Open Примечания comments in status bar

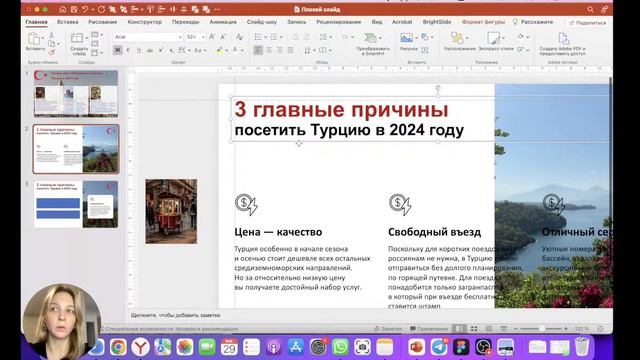(x=429, y=328)
